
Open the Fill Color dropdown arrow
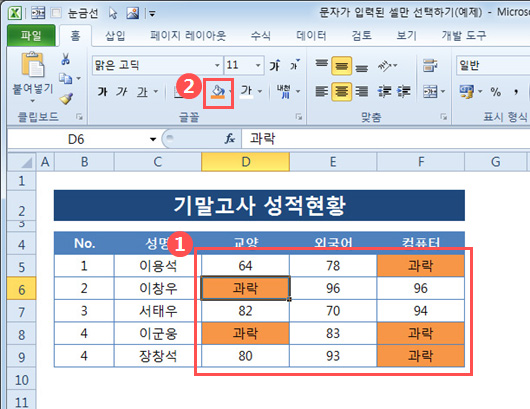point(230,91)
